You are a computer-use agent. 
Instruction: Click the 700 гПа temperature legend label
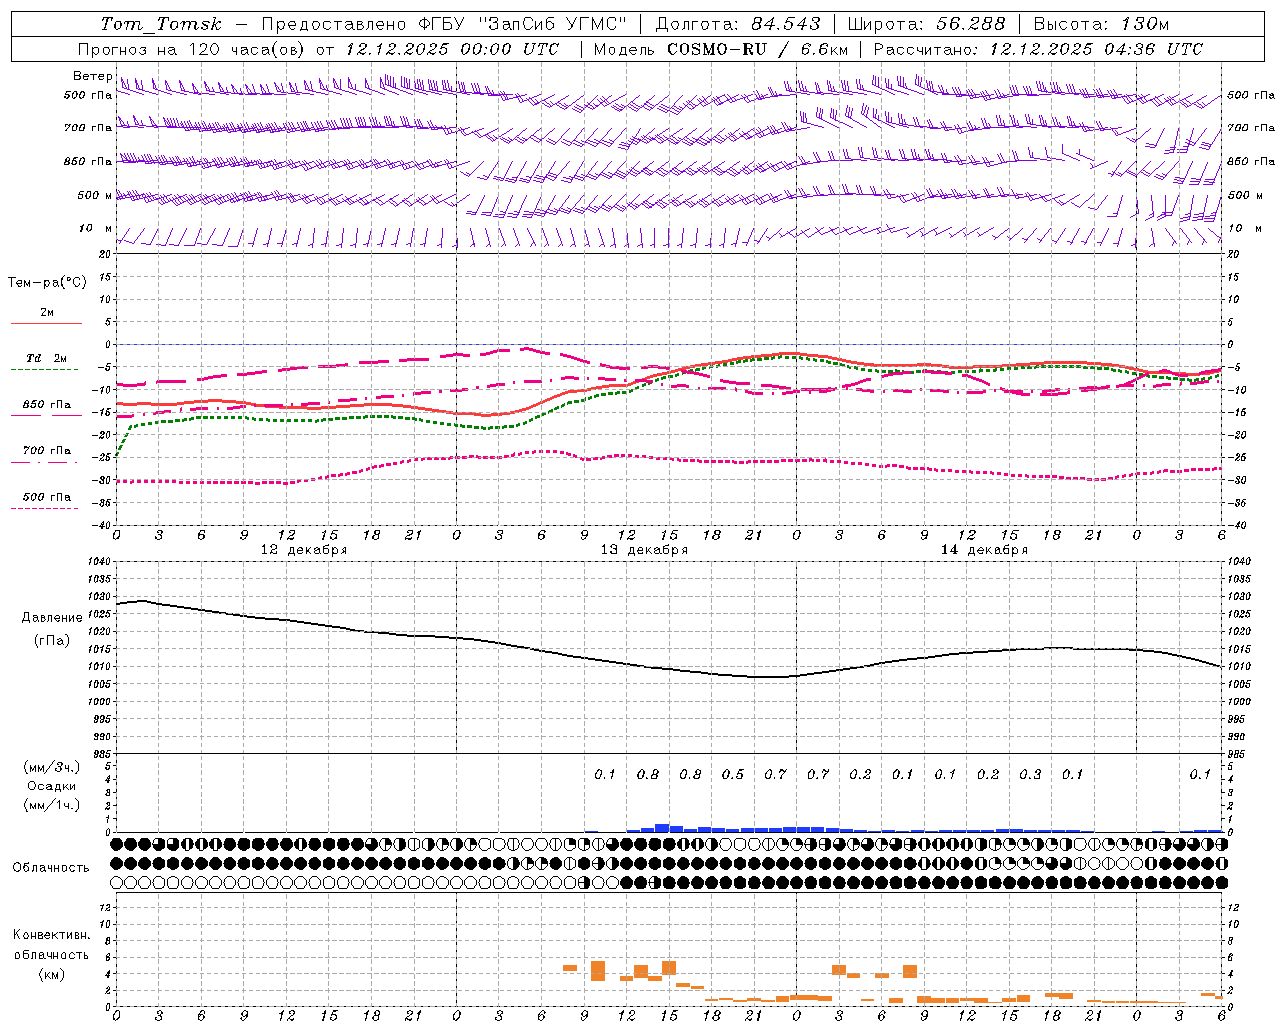point(47,450)
